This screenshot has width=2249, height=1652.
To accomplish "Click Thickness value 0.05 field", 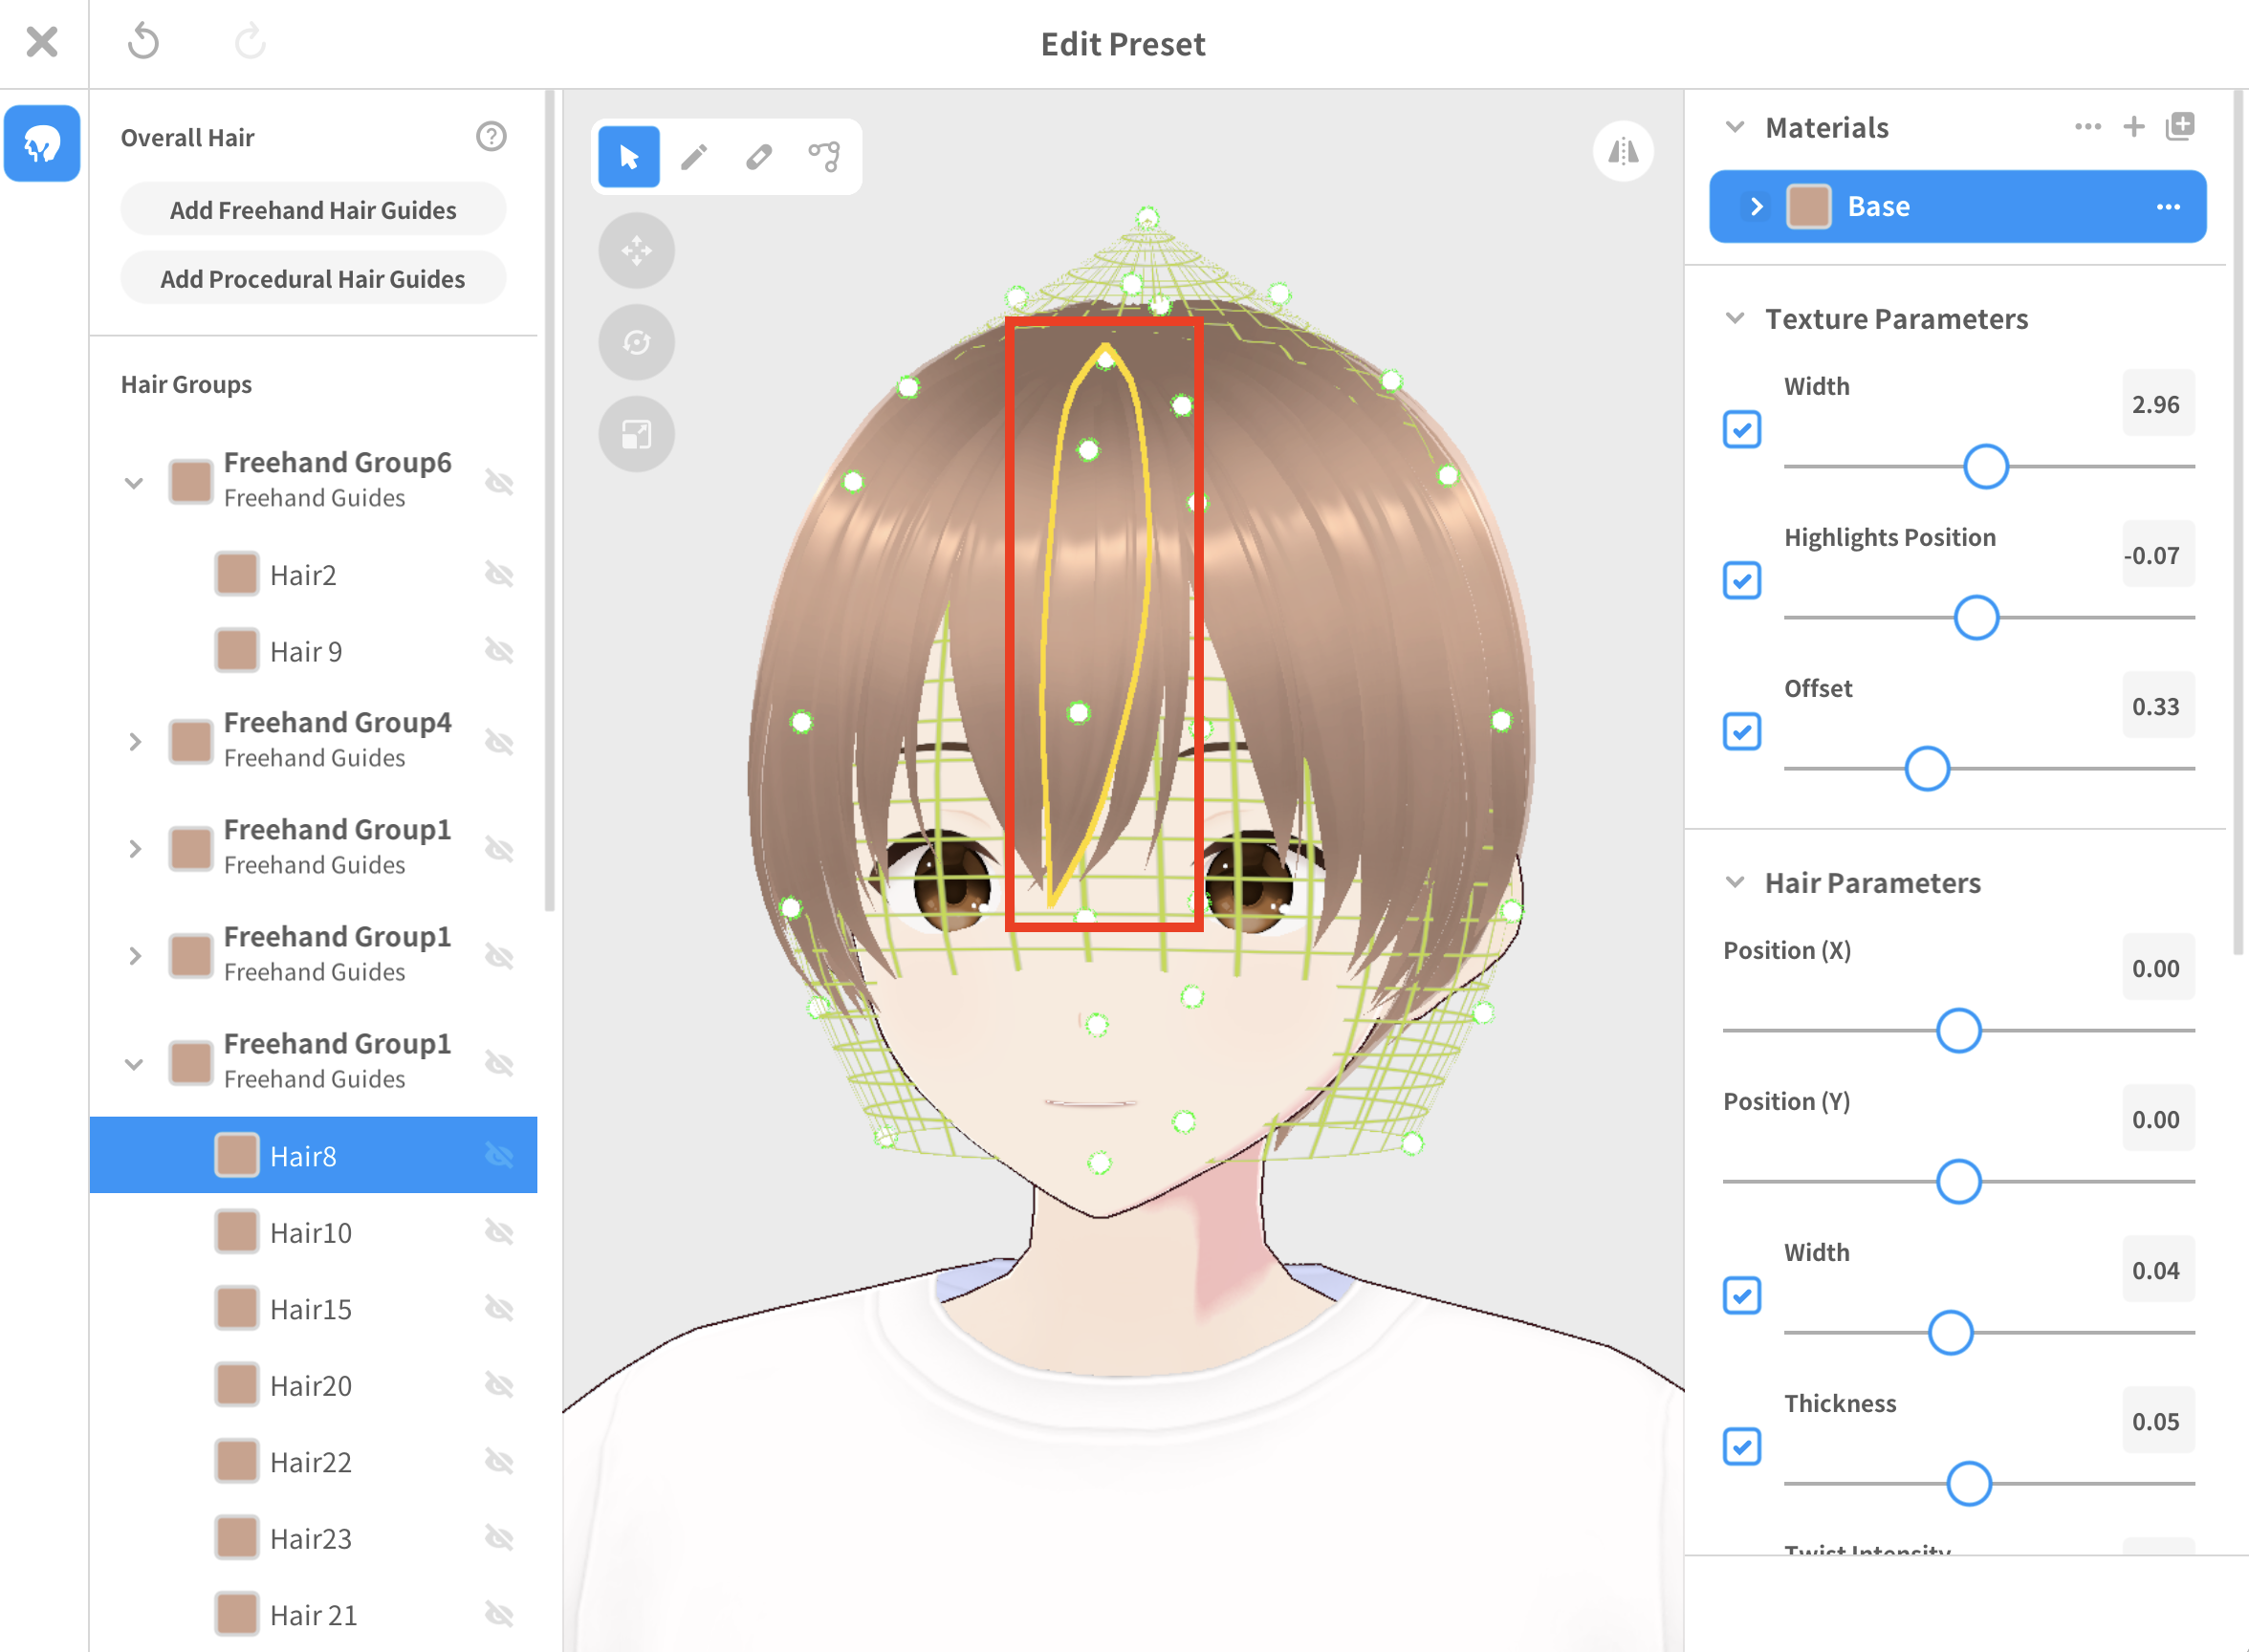I will pos(2158,1421).
